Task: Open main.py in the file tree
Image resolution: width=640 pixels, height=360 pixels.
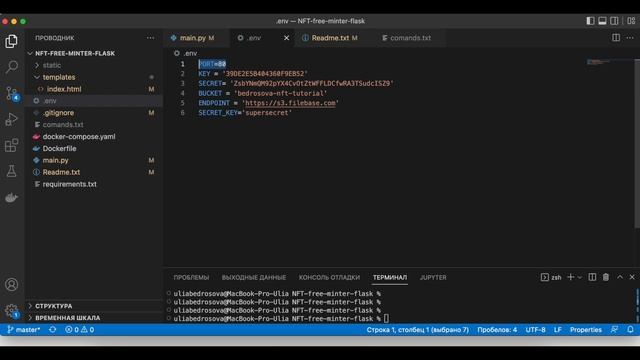Action: 94,160
